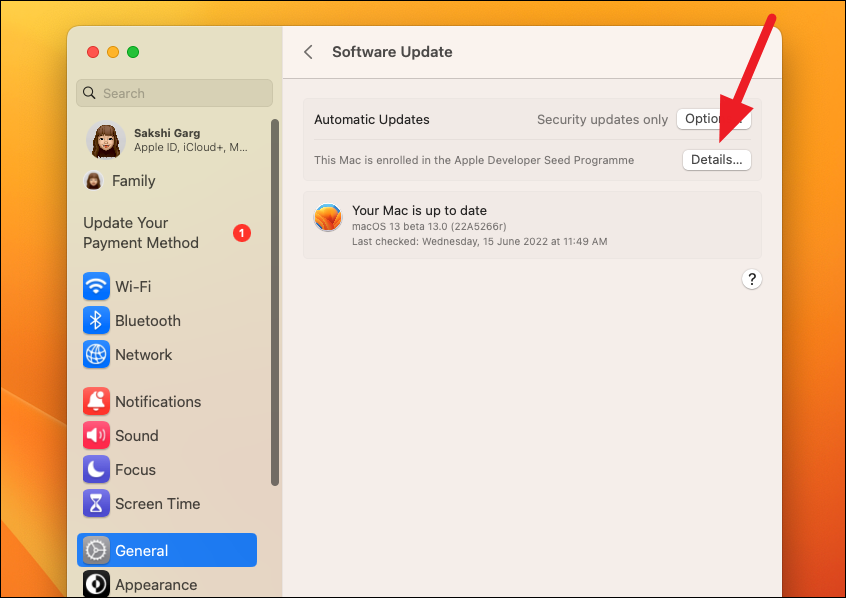The height and width of the screenshot is (598, 846).
Task: Click the Family avatar icon
Action: (x=93, y=181)
